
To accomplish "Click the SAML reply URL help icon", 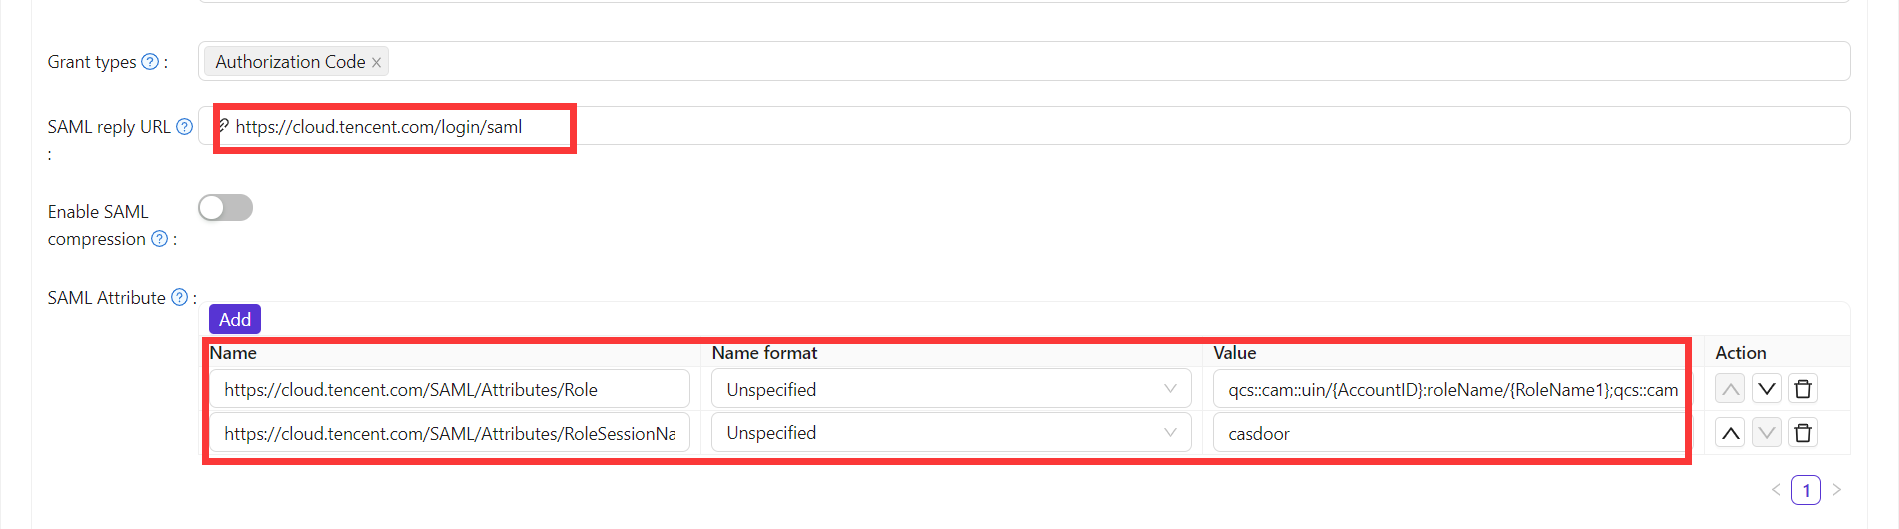I will pyautogui.click(x=184, y=127).
